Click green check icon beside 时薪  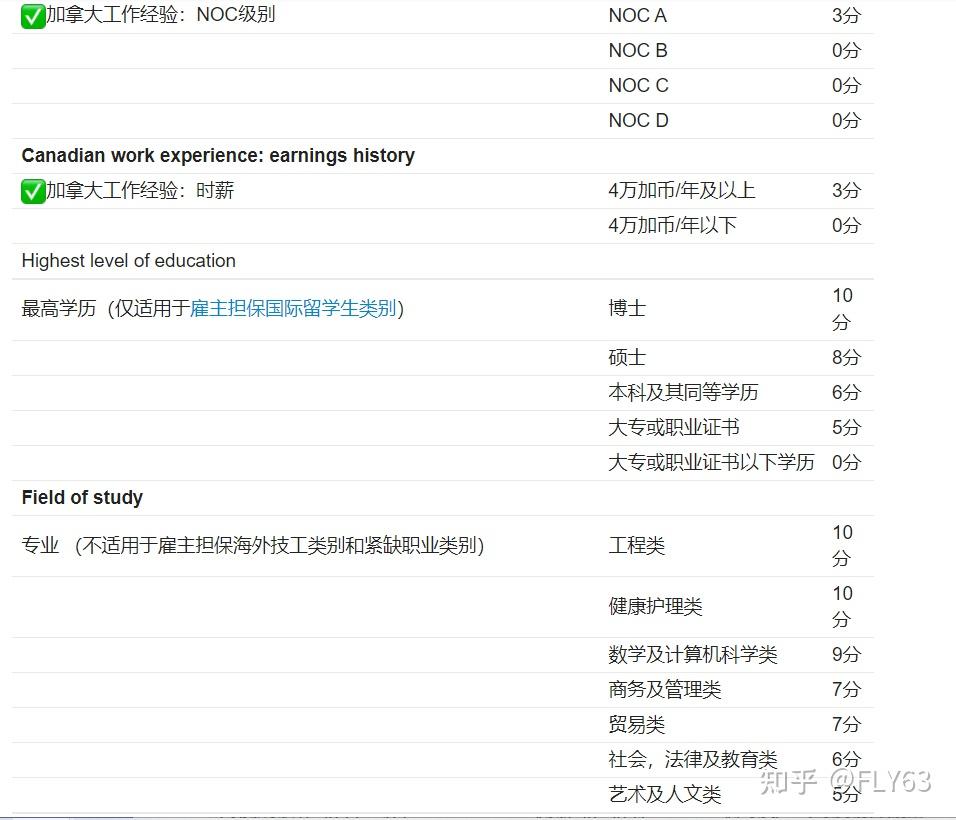click(x=33, y=191)
